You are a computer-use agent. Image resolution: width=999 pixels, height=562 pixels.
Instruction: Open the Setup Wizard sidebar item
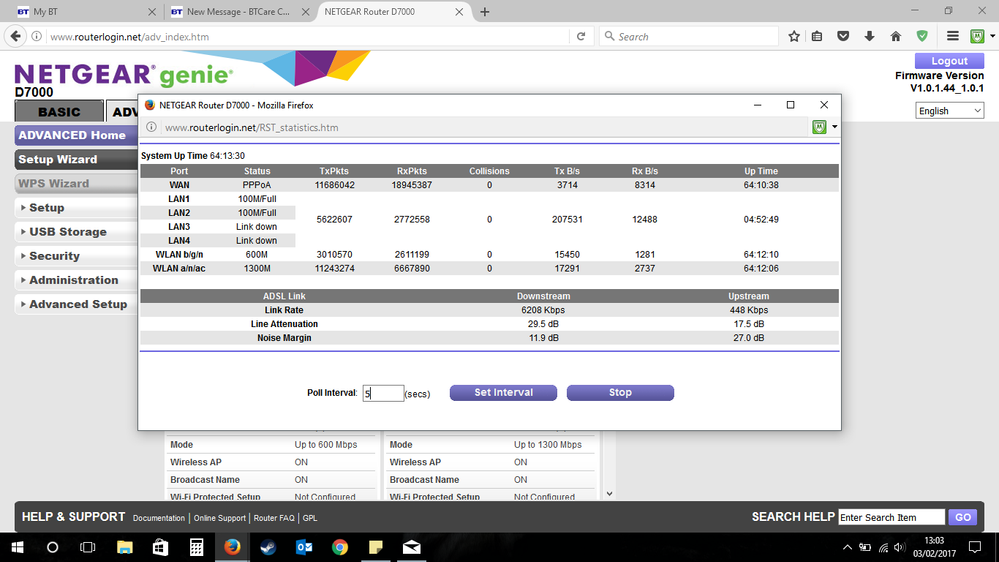pyautogui.click(x=76, y=159)
